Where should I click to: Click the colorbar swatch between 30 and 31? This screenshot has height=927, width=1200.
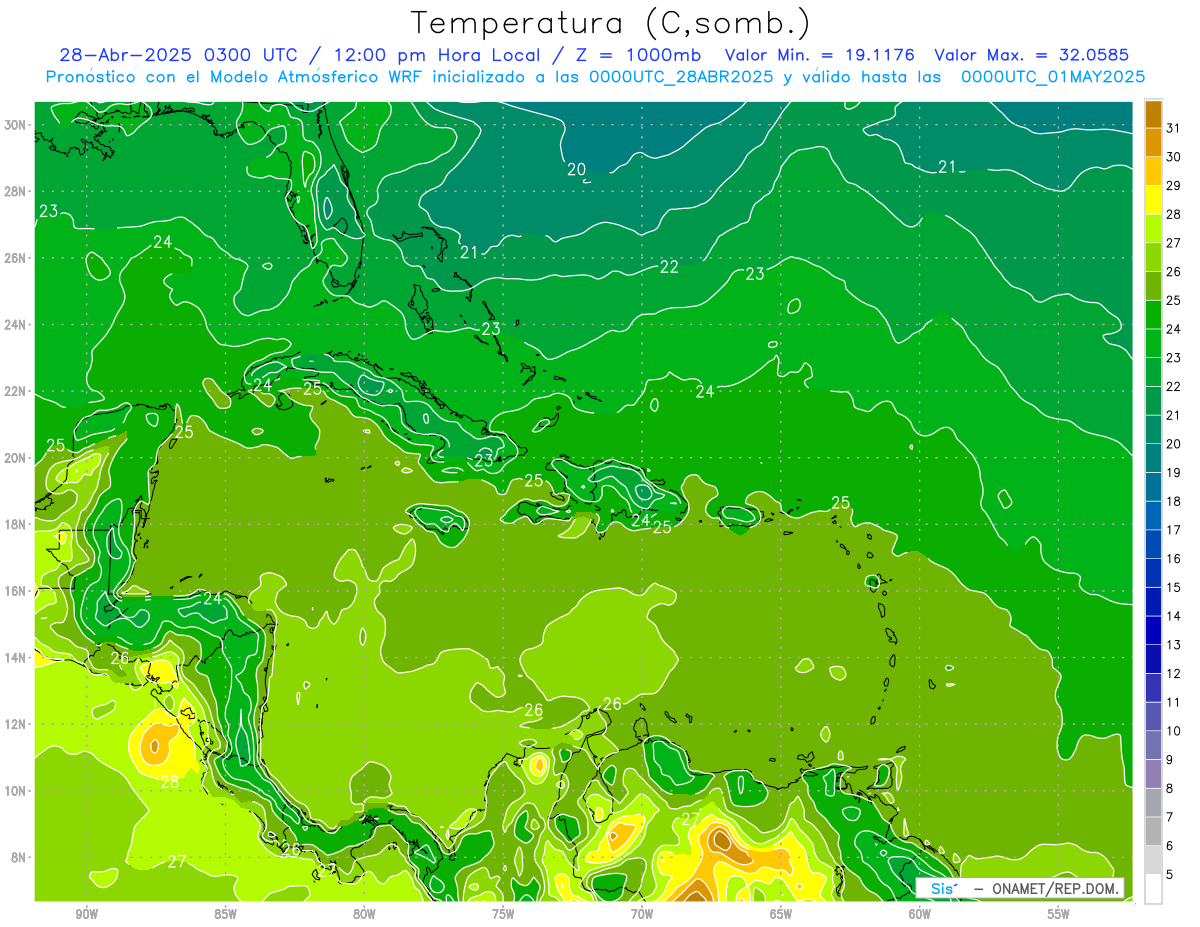(1153, 143)
